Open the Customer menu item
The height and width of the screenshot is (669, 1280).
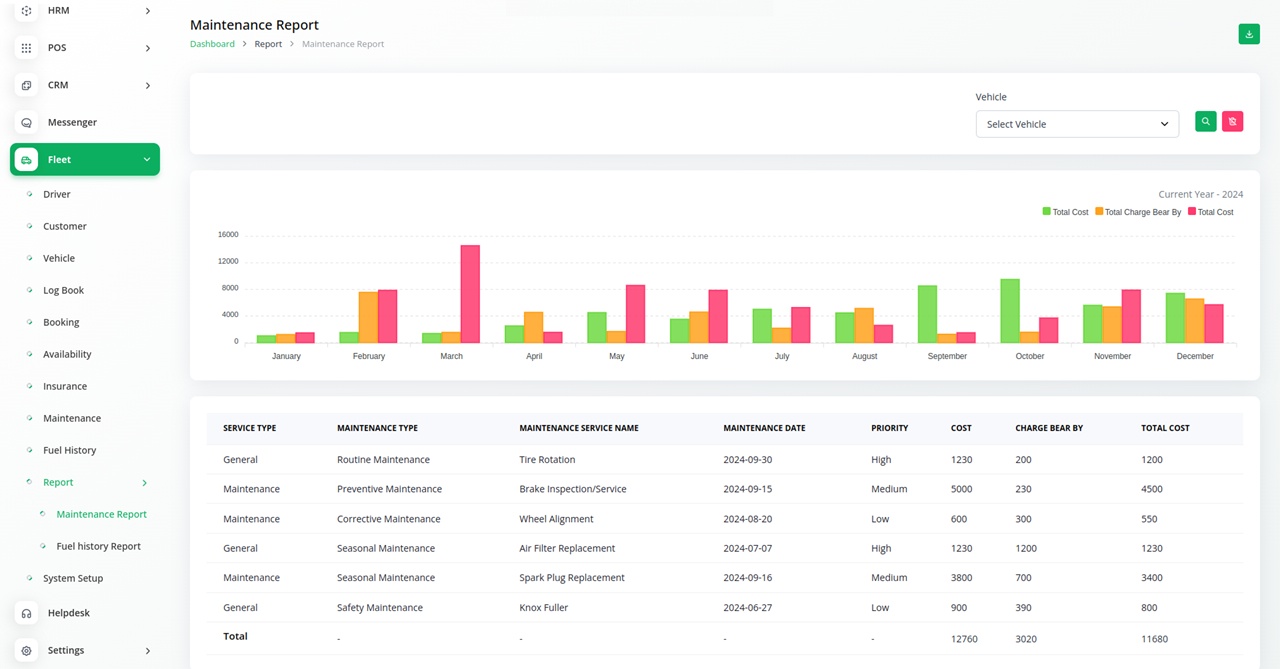pos(65,226)
